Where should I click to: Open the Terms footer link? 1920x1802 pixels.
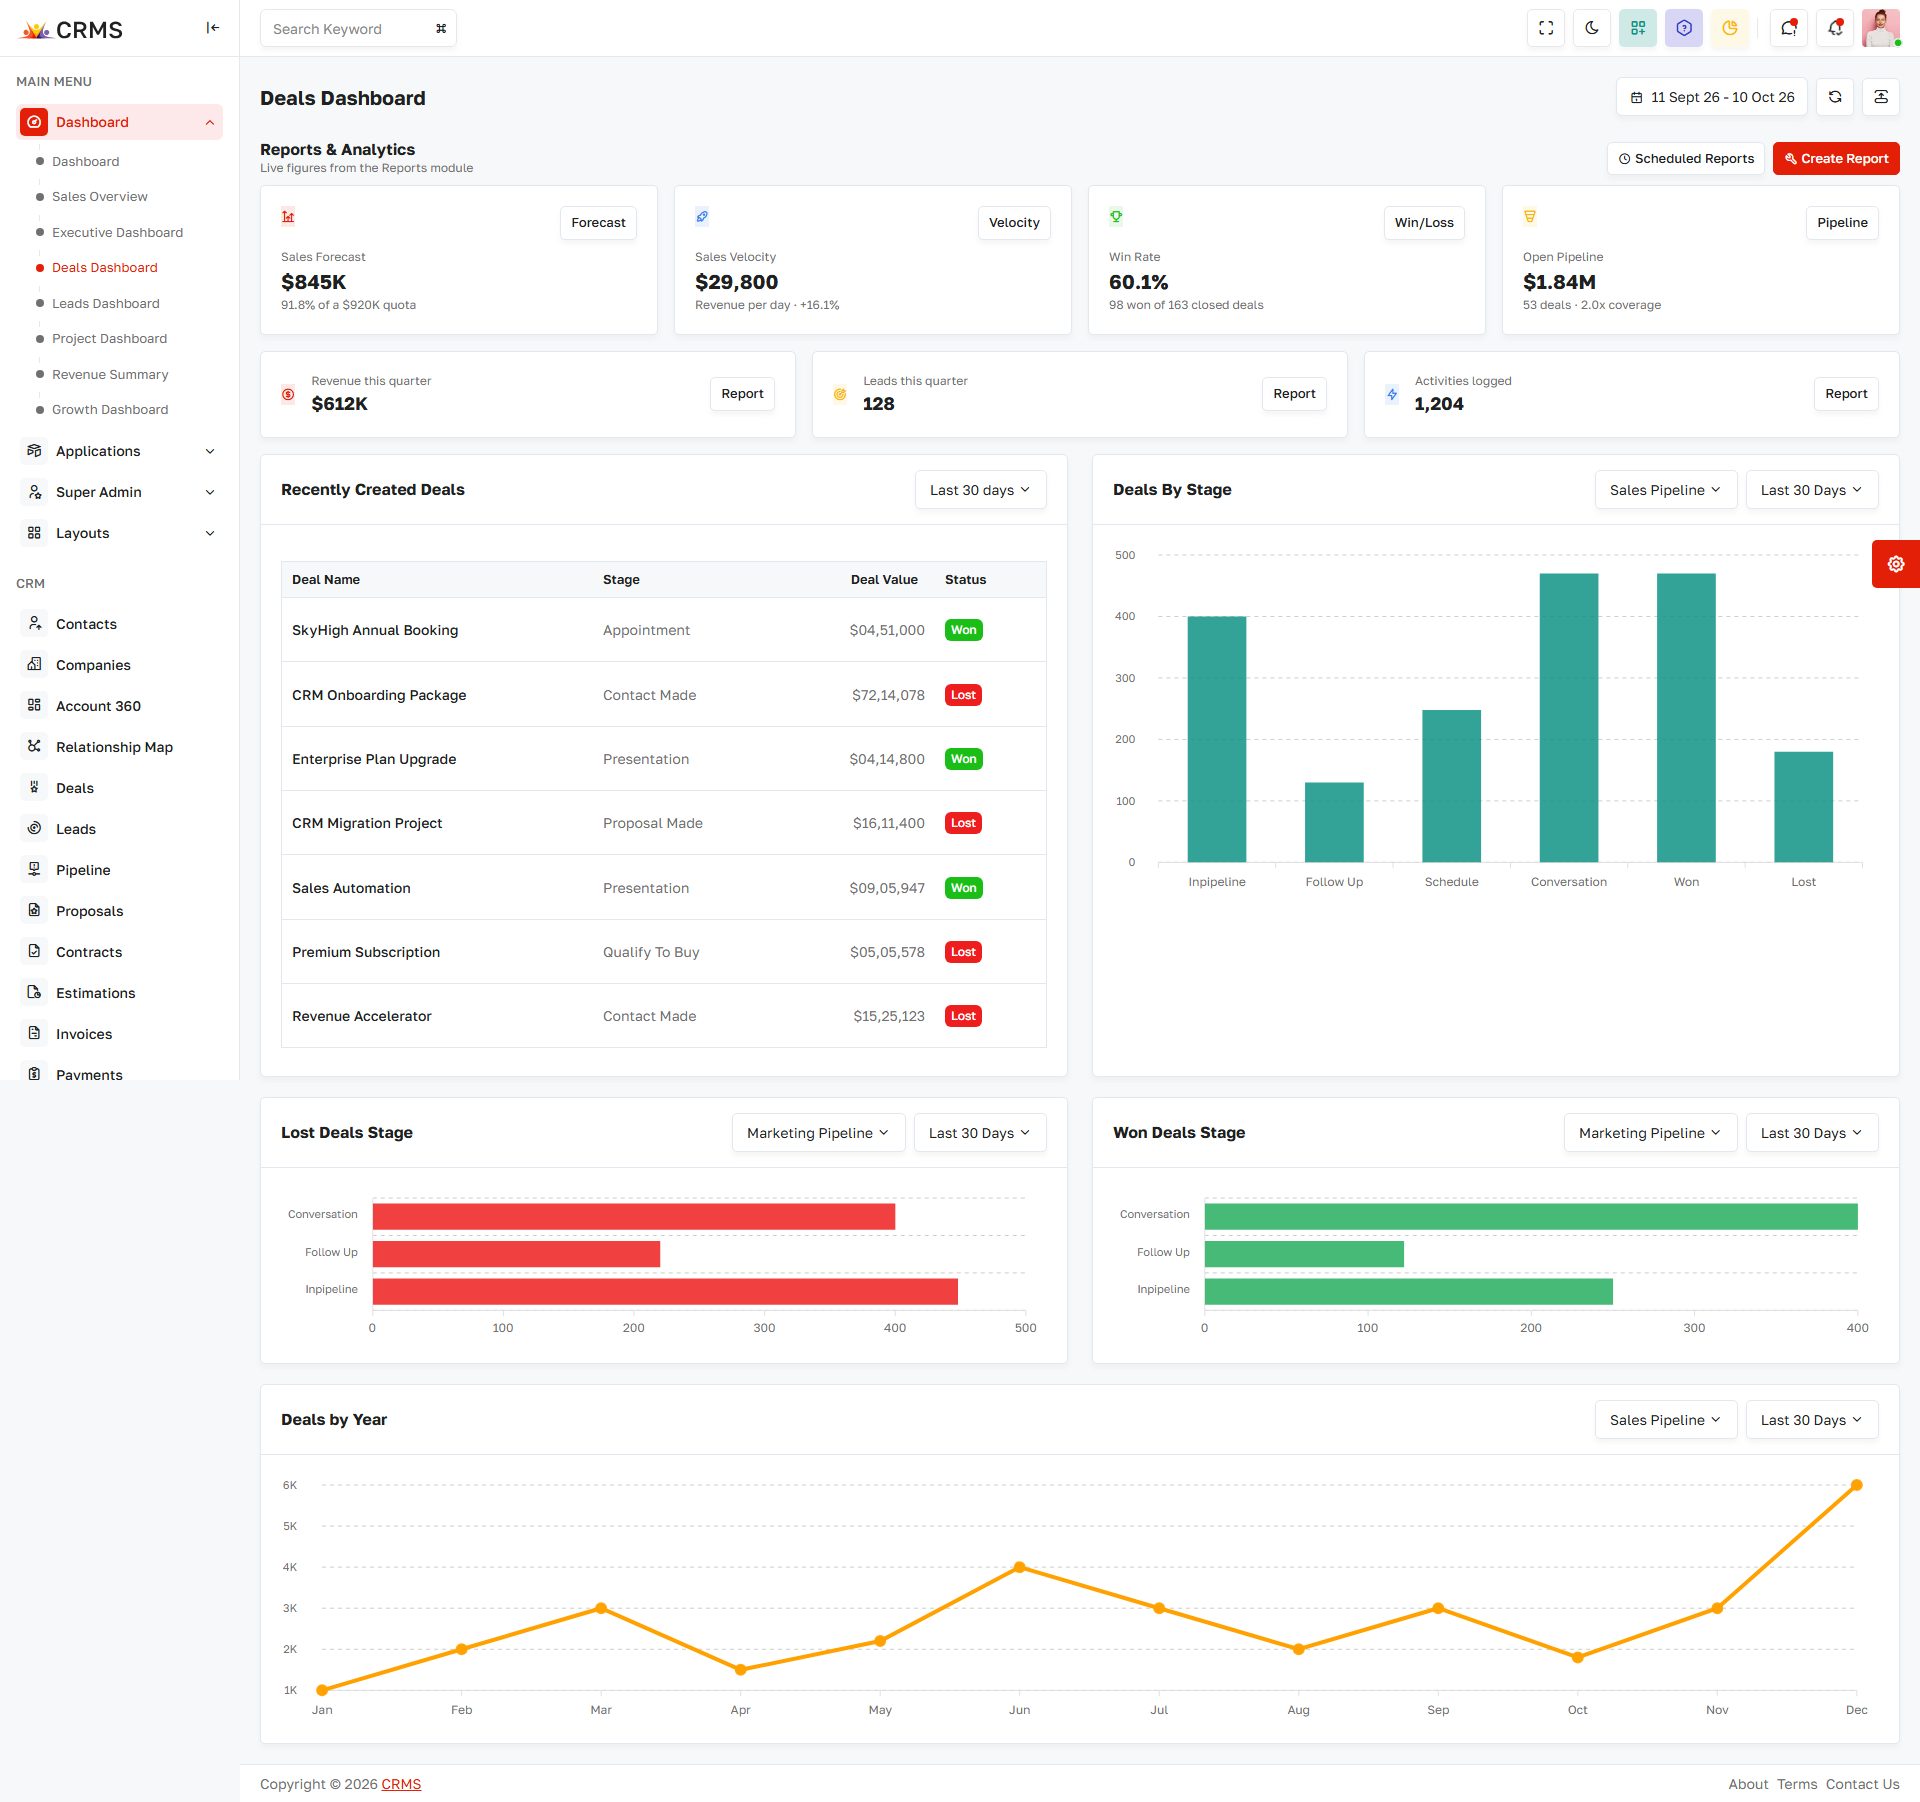(1797, 1784)
